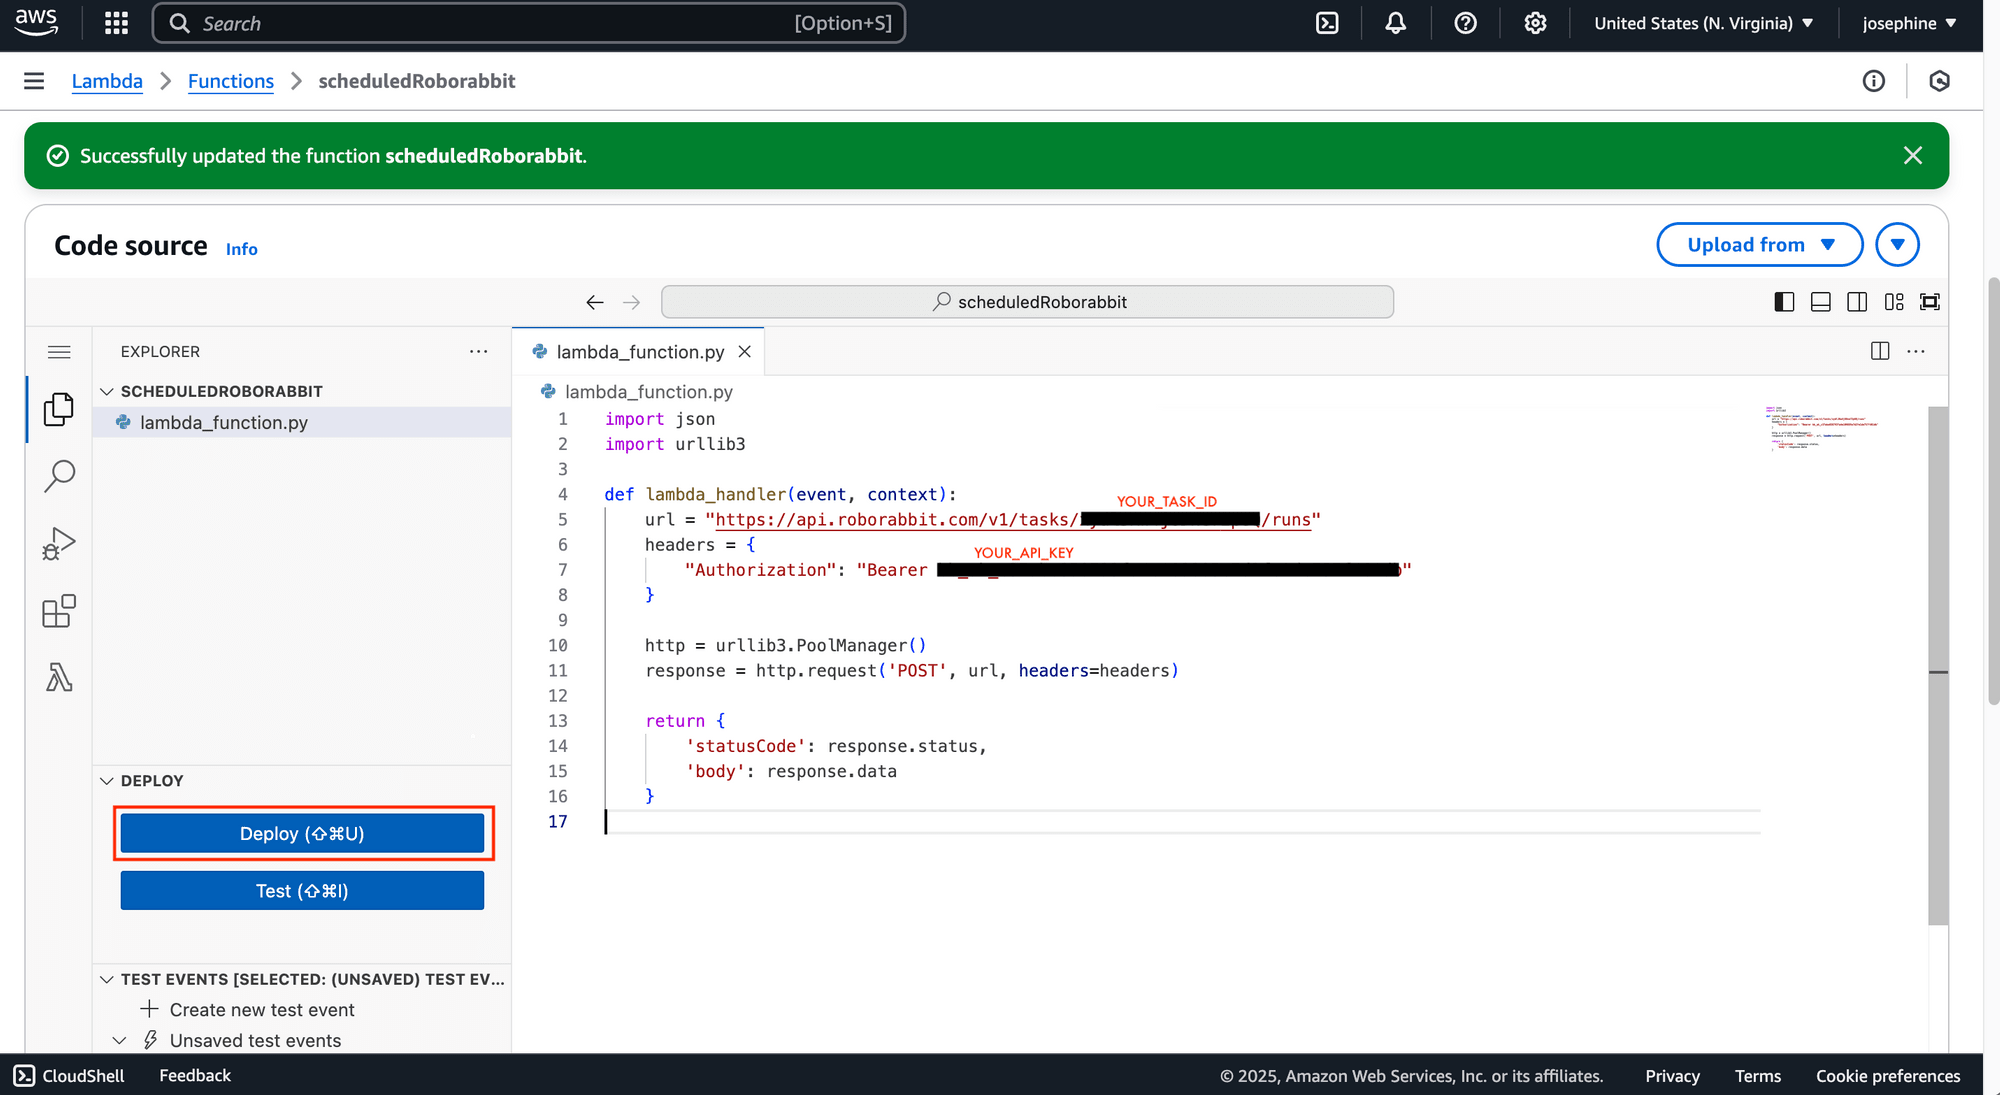Click the editor vertical scrollbar

[1938, 665]
